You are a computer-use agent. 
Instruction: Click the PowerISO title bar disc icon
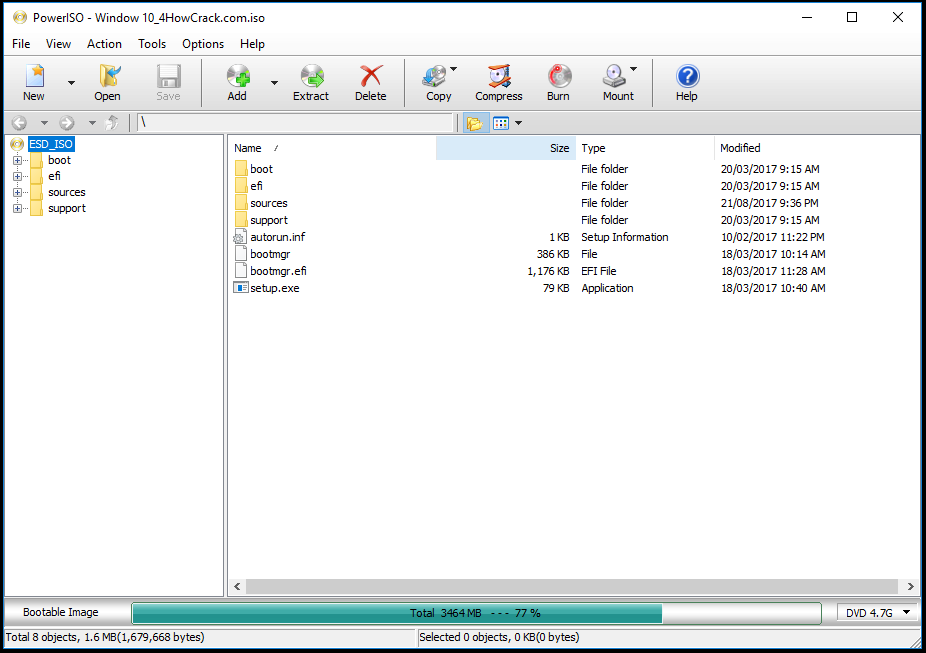click(19, 18)
